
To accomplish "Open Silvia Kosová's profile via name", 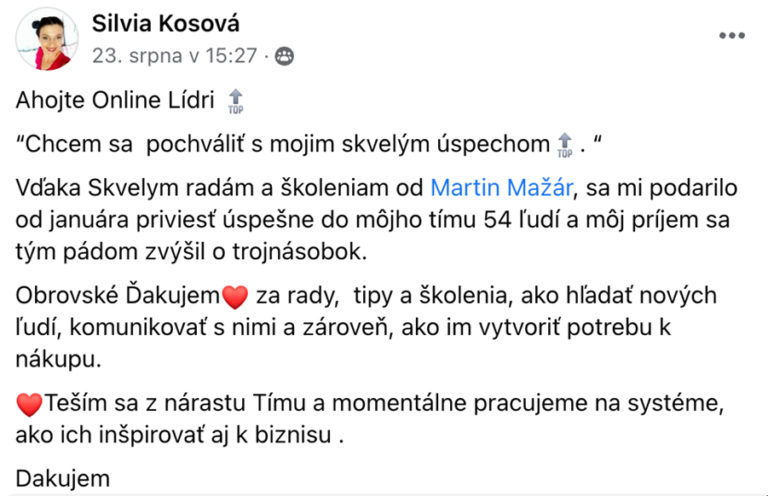I will 166,23.
